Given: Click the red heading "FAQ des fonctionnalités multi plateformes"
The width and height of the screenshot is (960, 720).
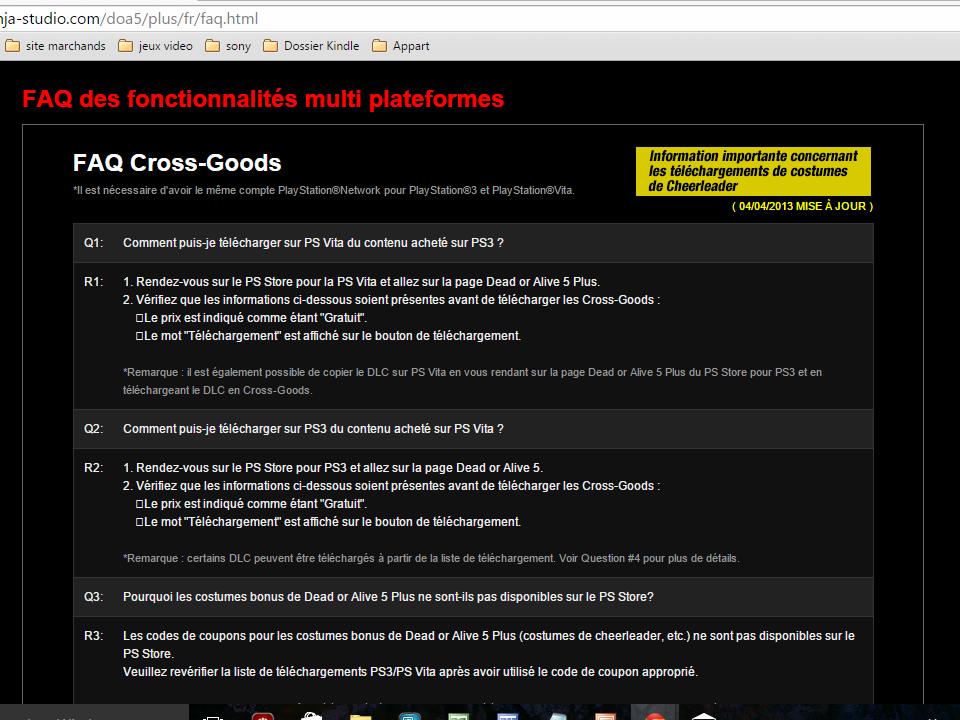Looking at the screenshot, I should pyautogui.click(x=263, y=99).
